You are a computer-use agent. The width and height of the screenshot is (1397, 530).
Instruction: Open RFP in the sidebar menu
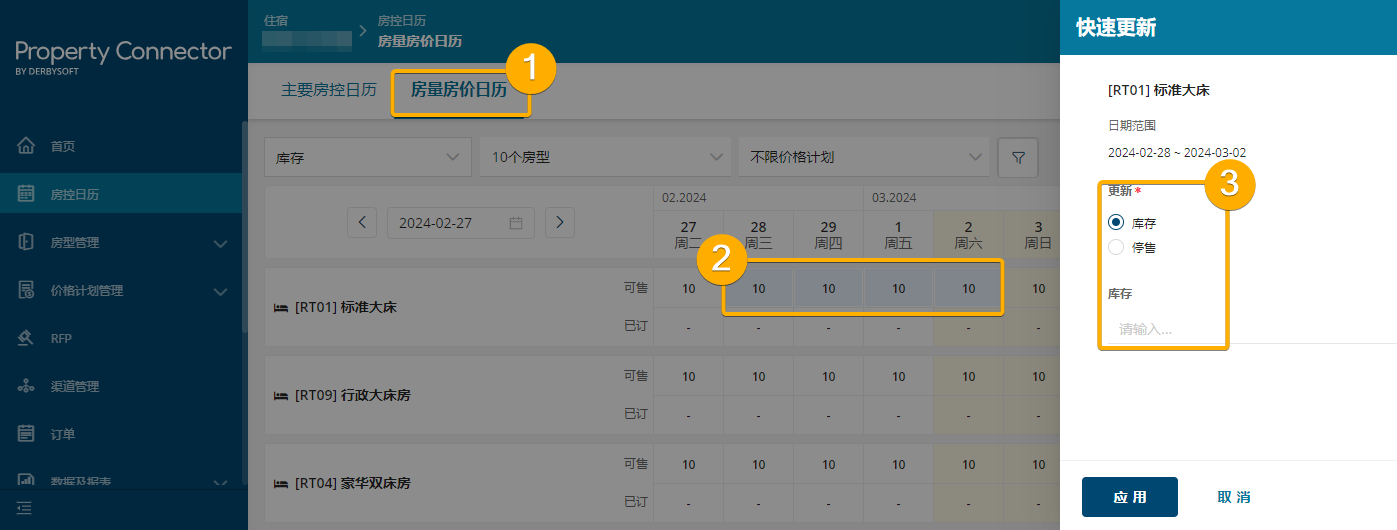[x=61, y=338]
